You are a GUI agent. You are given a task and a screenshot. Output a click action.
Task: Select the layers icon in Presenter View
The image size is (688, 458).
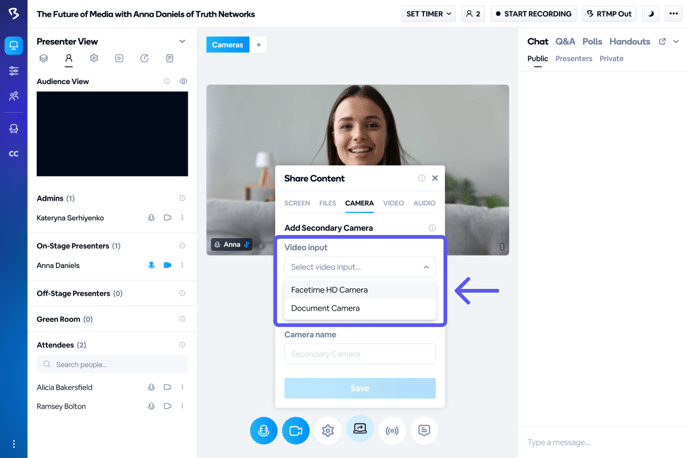coord(43,58)
